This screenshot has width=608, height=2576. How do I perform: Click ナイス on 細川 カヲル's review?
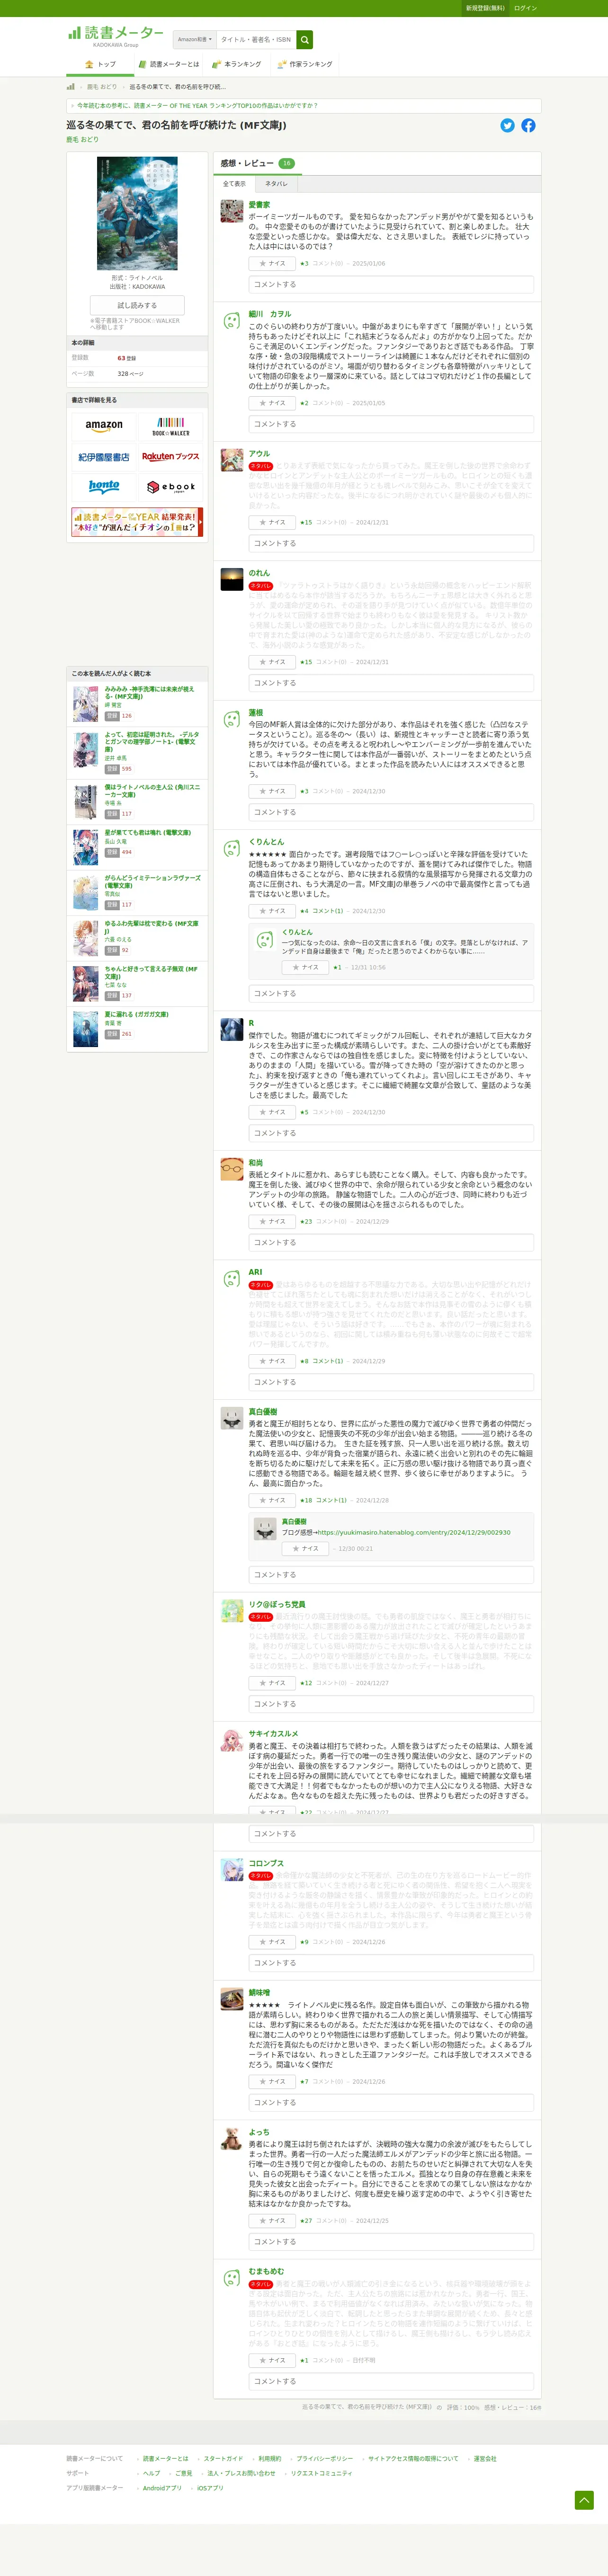[272, 403]
